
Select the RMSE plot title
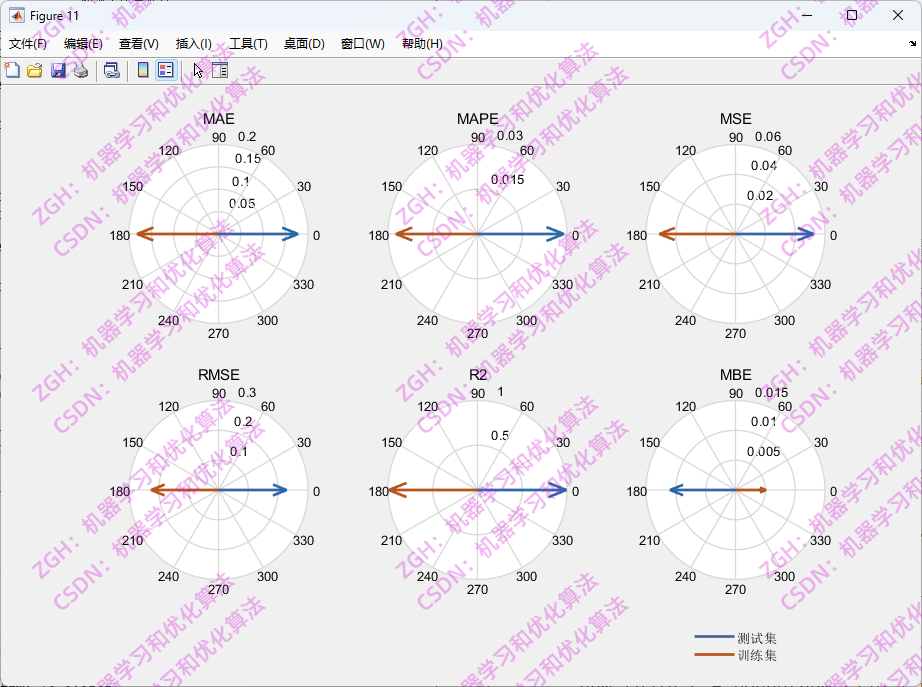point(219,375)
